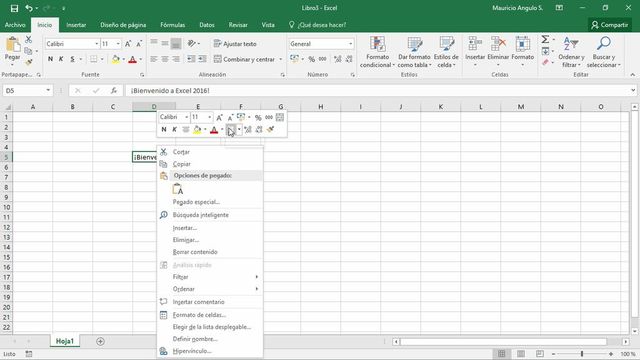
Task: Open the ribbon text orientation tool
Action: point(191,43)
